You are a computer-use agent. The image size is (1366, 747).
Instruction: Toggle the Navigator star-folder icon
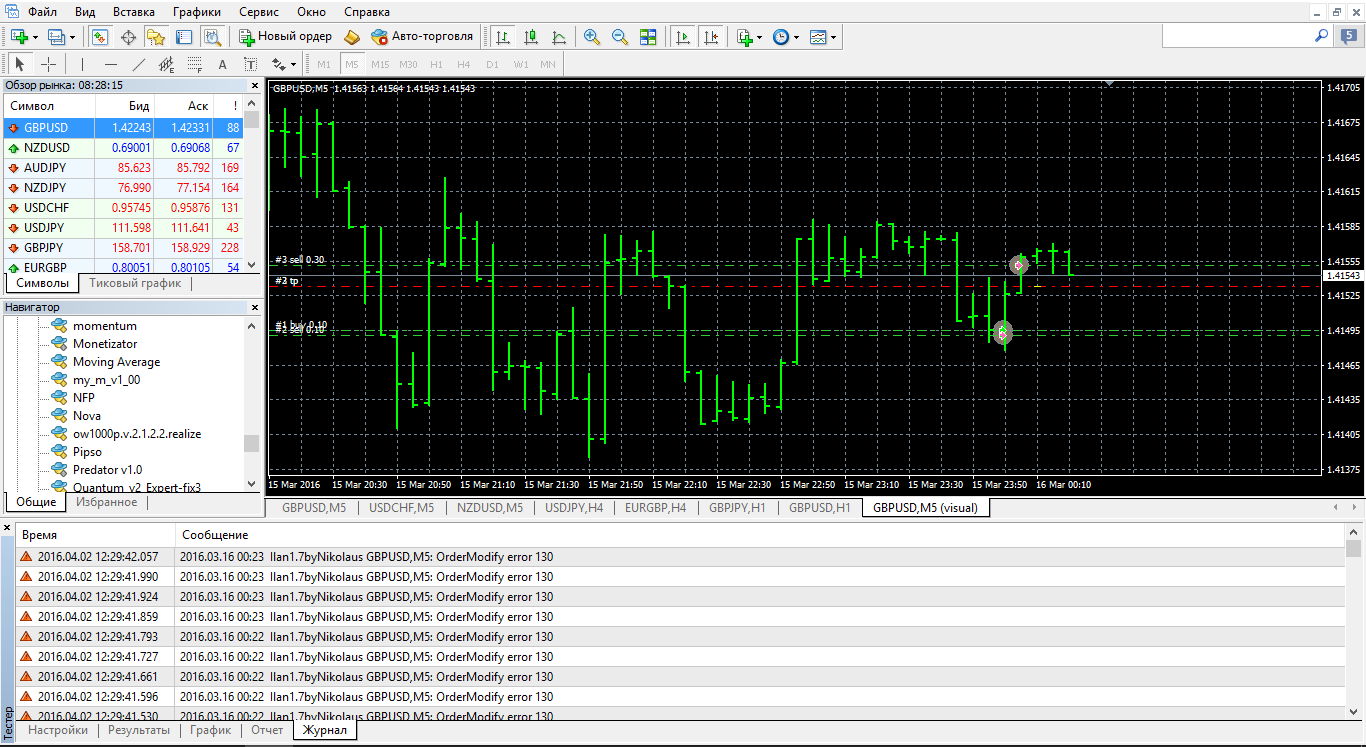coord(156,37)
